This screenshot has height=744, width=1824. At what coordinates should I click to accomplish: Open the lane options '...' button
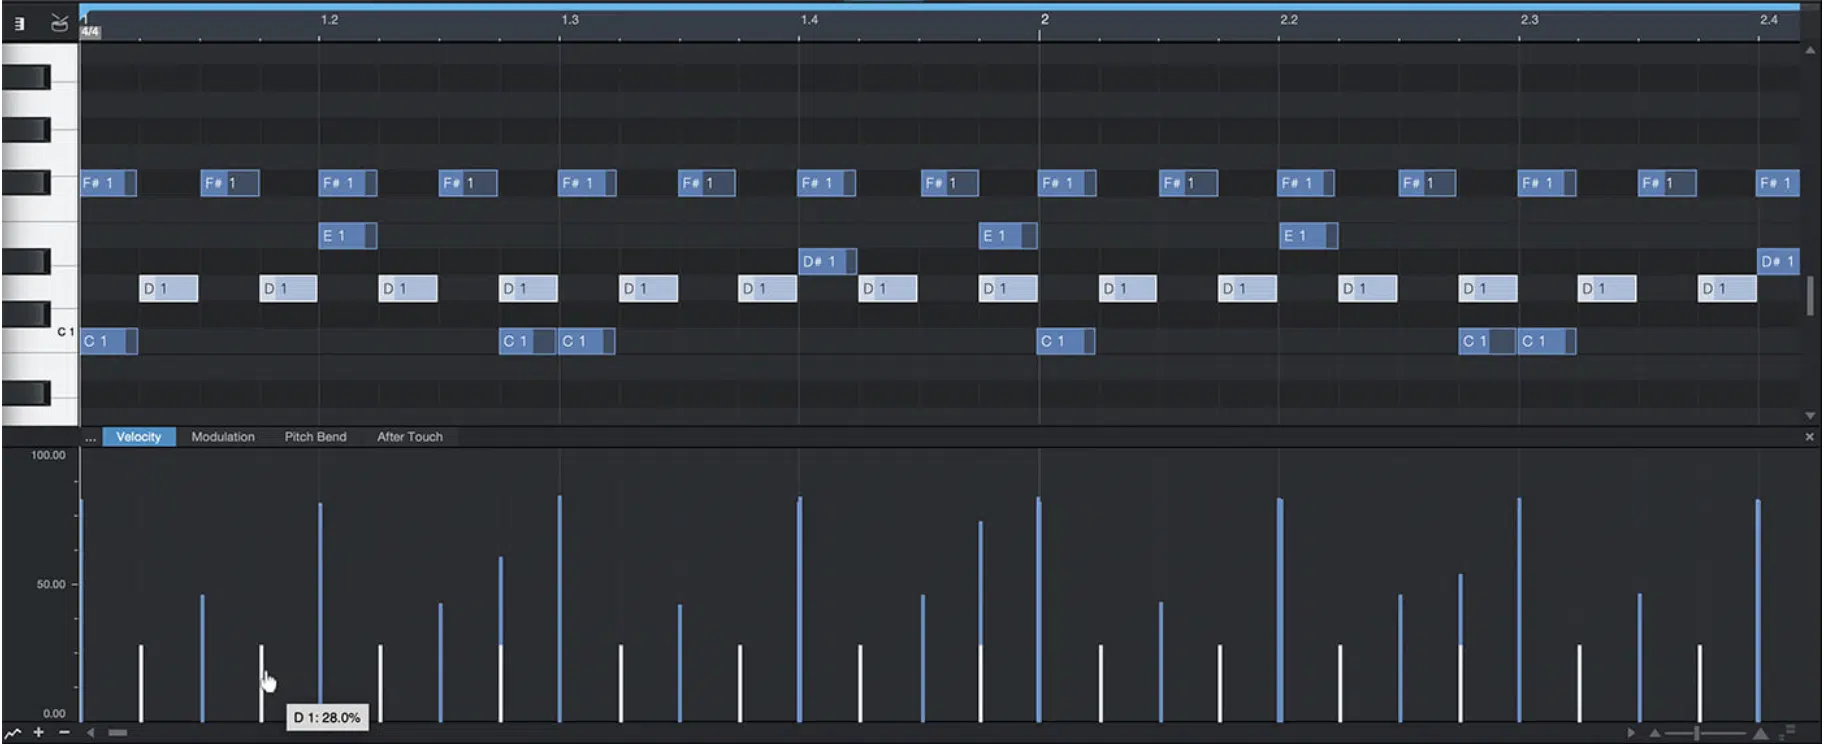click(x=90, y=437)
